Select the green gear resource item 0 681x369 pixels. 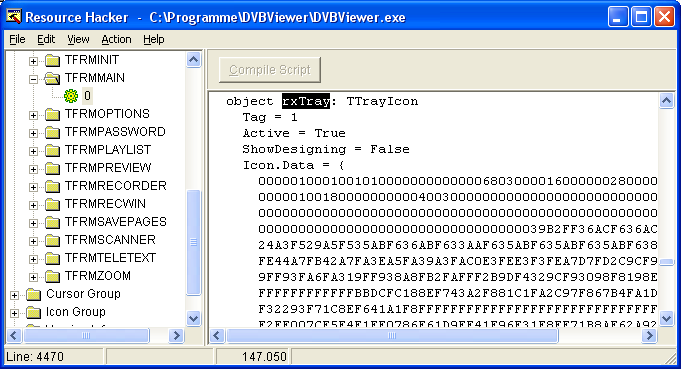pos(71,96)
